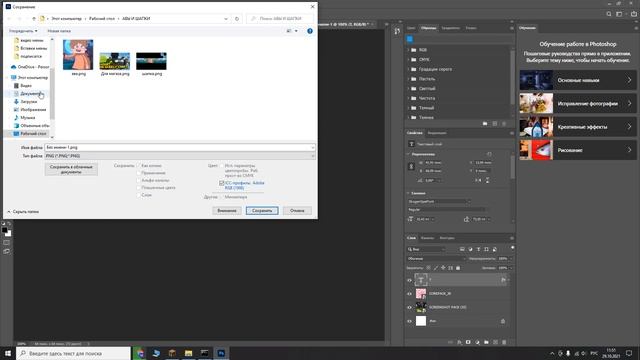
Task: Enable the Слои checkbox
Action: click(139, 195)
